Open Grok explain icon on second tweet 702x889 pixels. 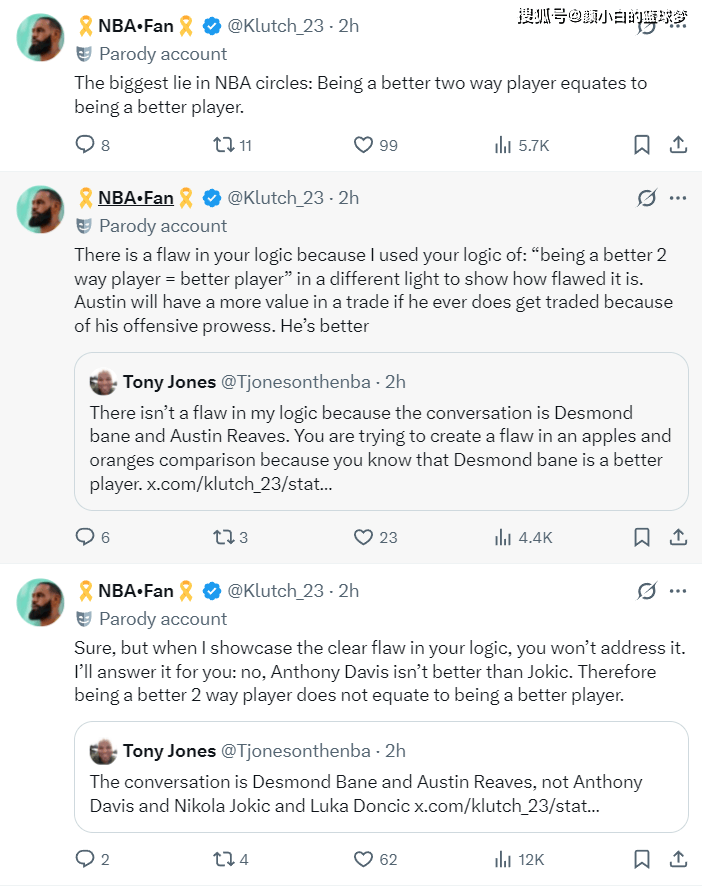[647, 198]
